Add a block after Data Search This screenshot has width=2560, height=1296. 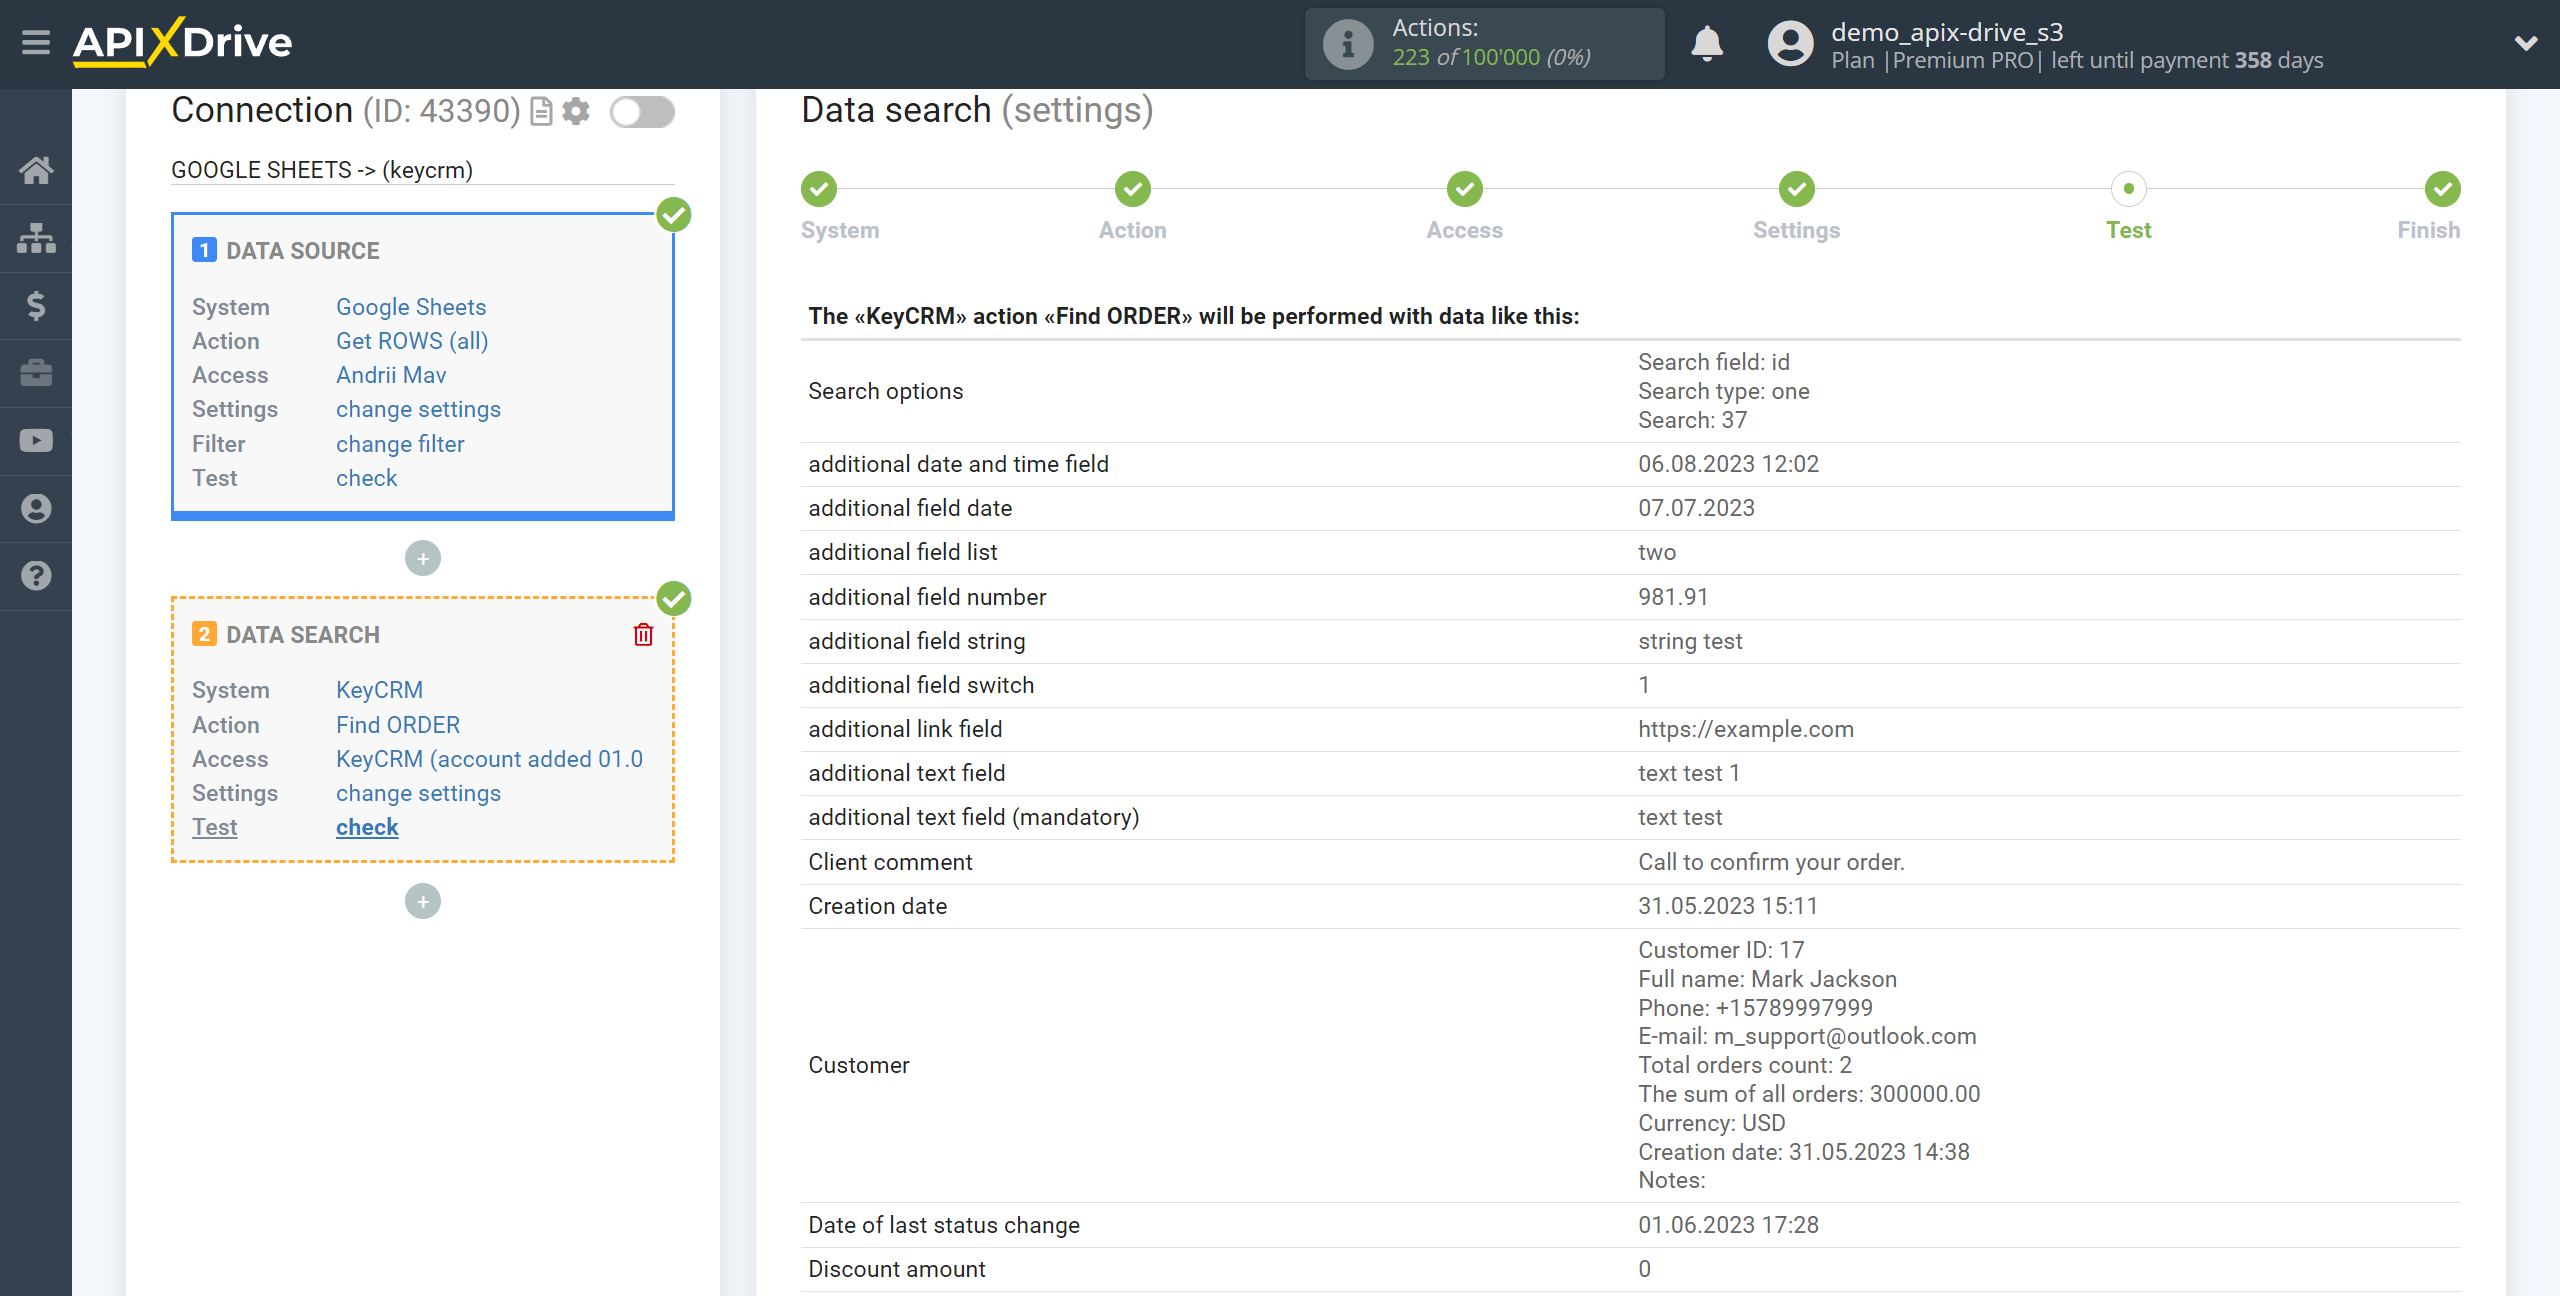coord(423,902)
